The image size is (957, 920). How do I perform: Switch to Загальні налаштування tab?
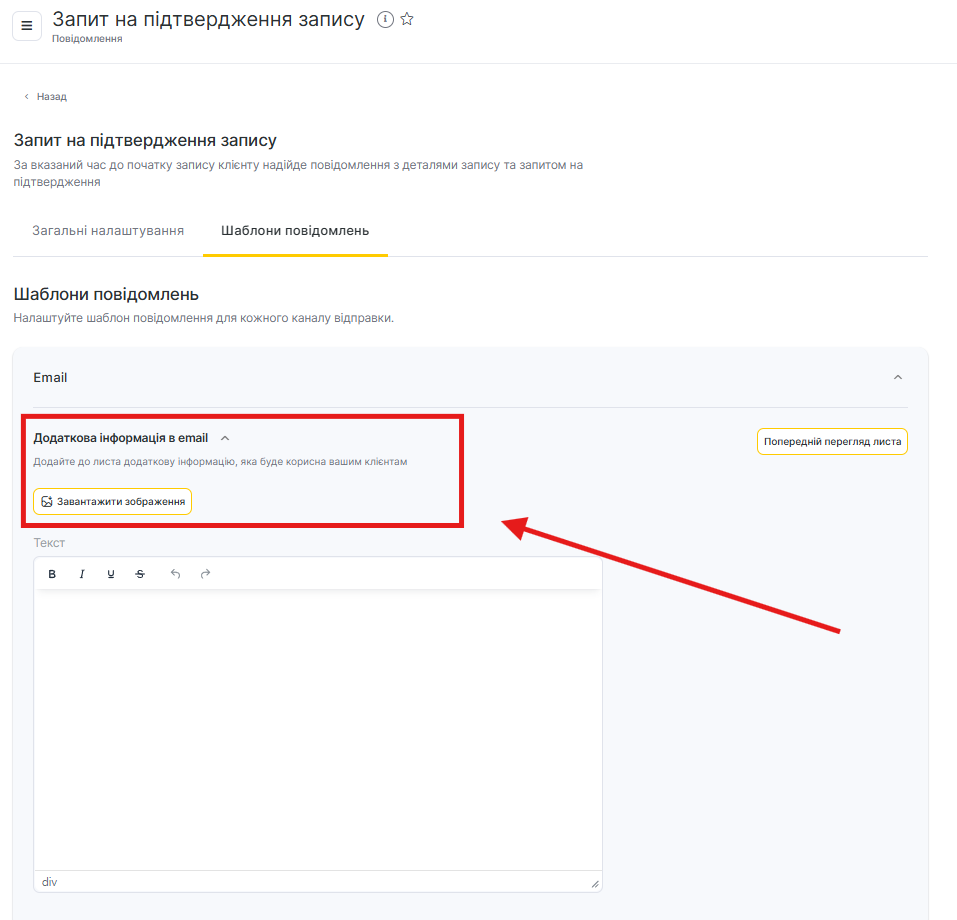tap(108, 231)
